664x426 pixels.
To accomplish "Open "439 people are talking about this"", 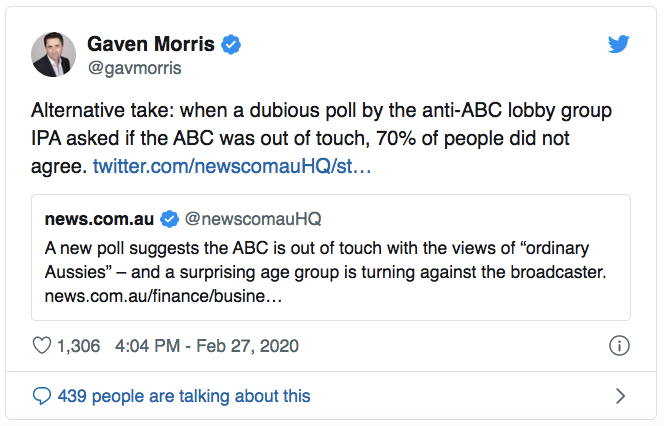I will [184, 396].
